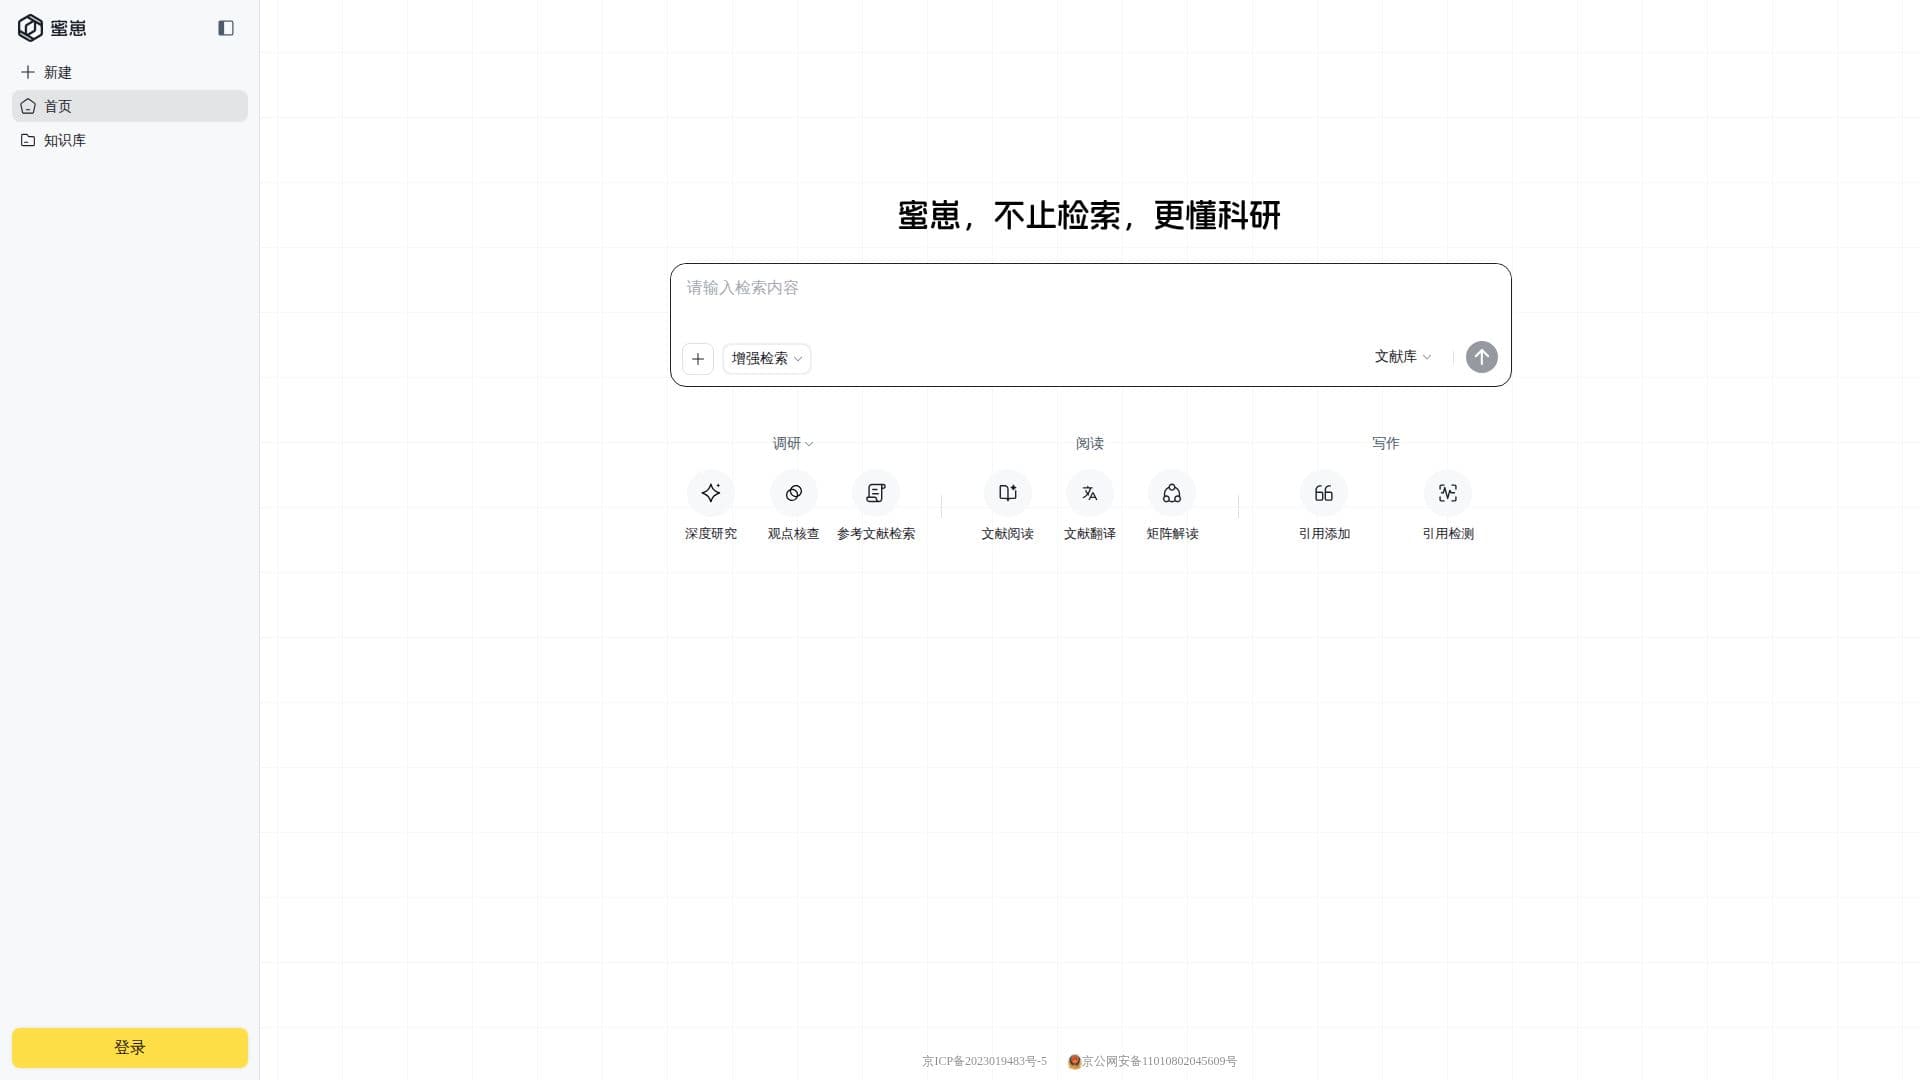Open 文献翻译 translate icon
Viewport: 1920px width, 1080px height.
point(1090,493)
